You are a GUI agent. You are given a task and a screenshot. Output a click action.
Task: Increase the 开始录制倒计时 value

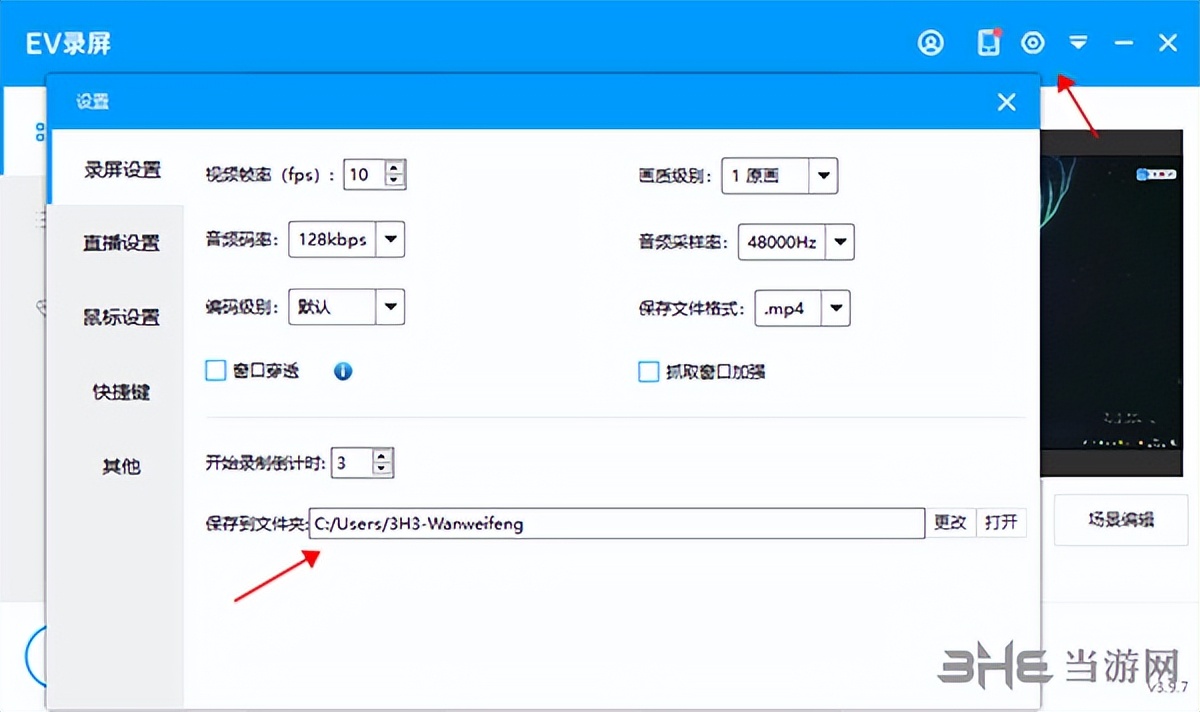tap(382, 455)
